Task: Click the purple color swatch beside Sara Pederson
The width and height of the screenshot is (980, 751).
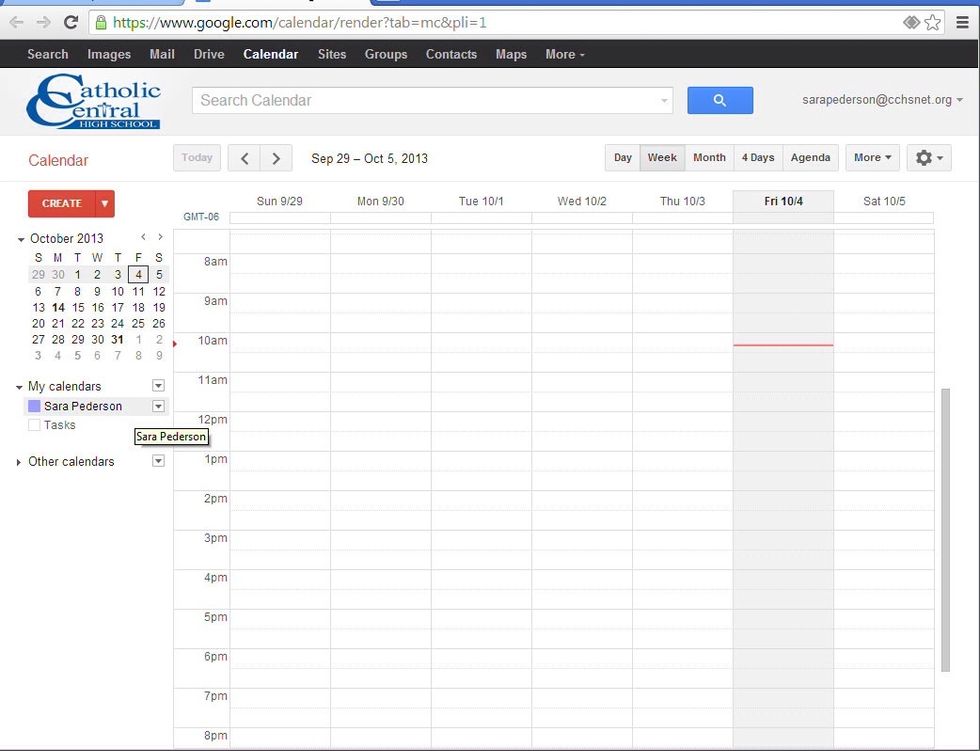Action: point(33,406)
